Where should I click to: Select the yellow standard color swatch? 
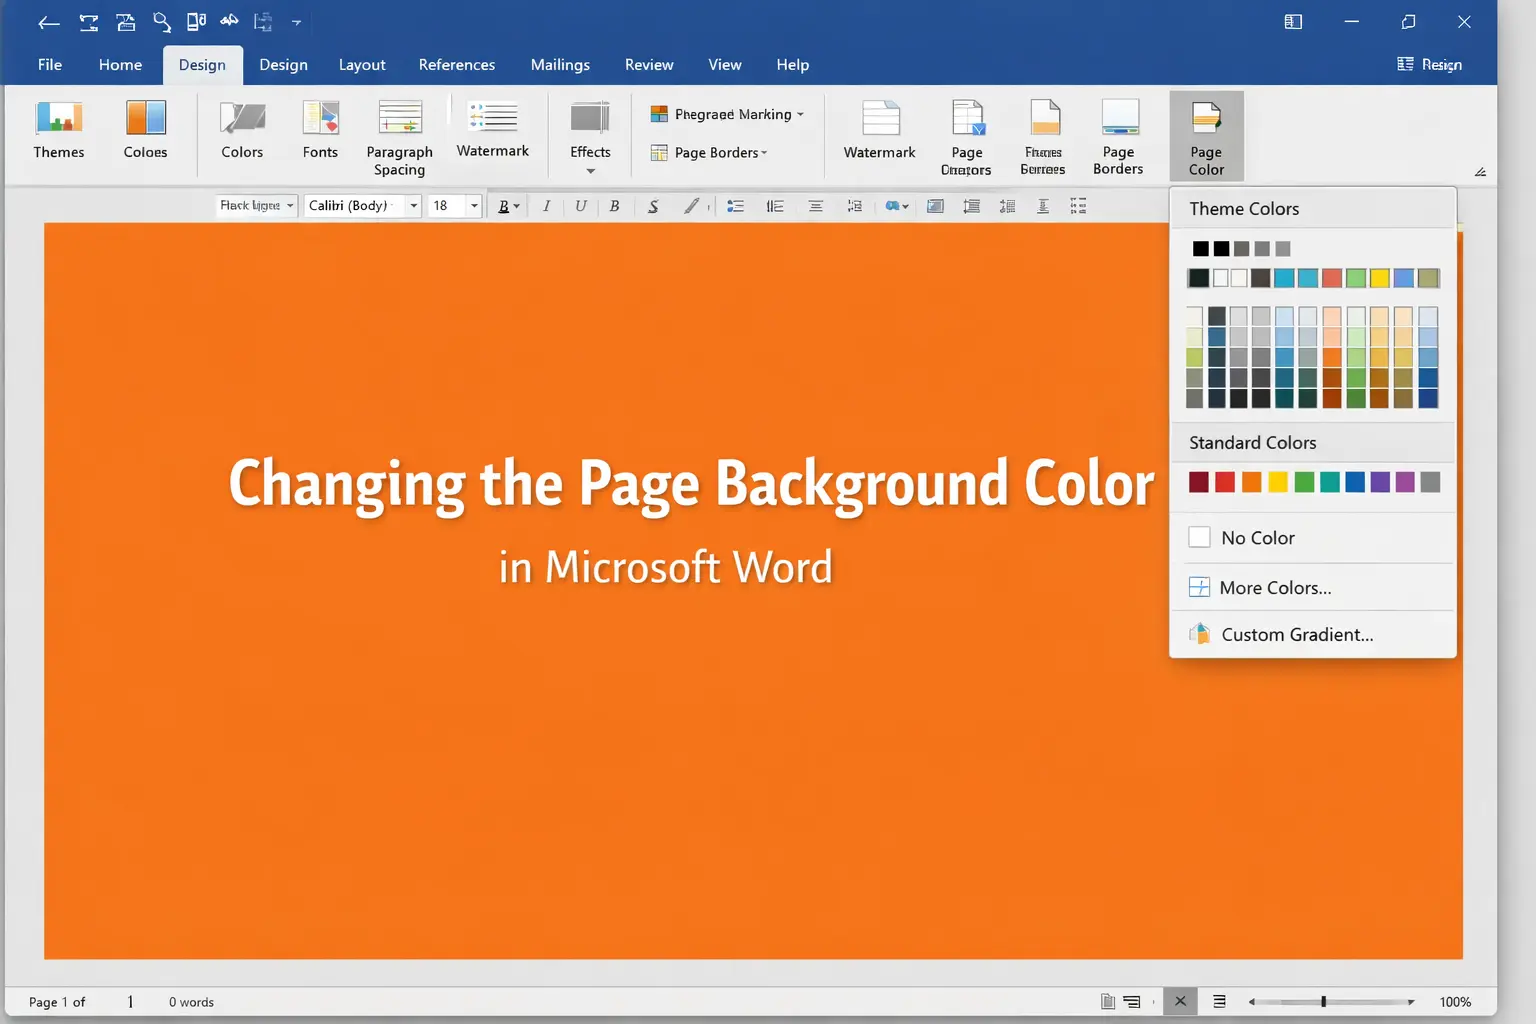tap(1277, 482)
